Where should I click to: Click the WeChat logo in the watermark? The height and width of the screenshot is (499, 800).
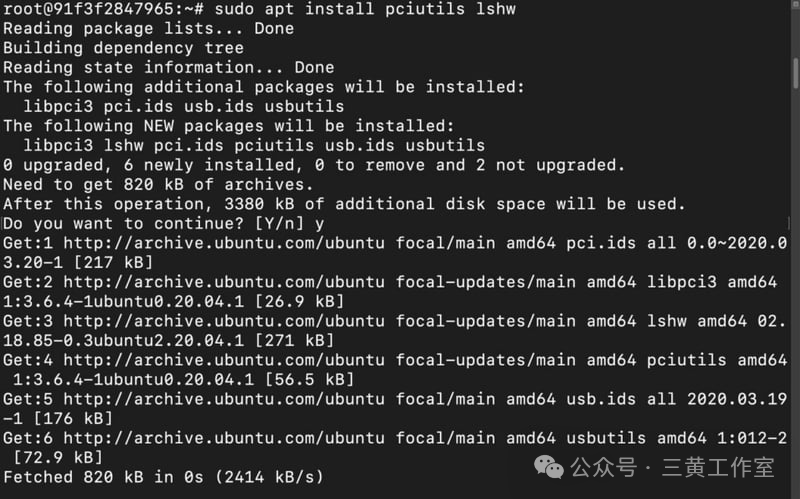548,467
